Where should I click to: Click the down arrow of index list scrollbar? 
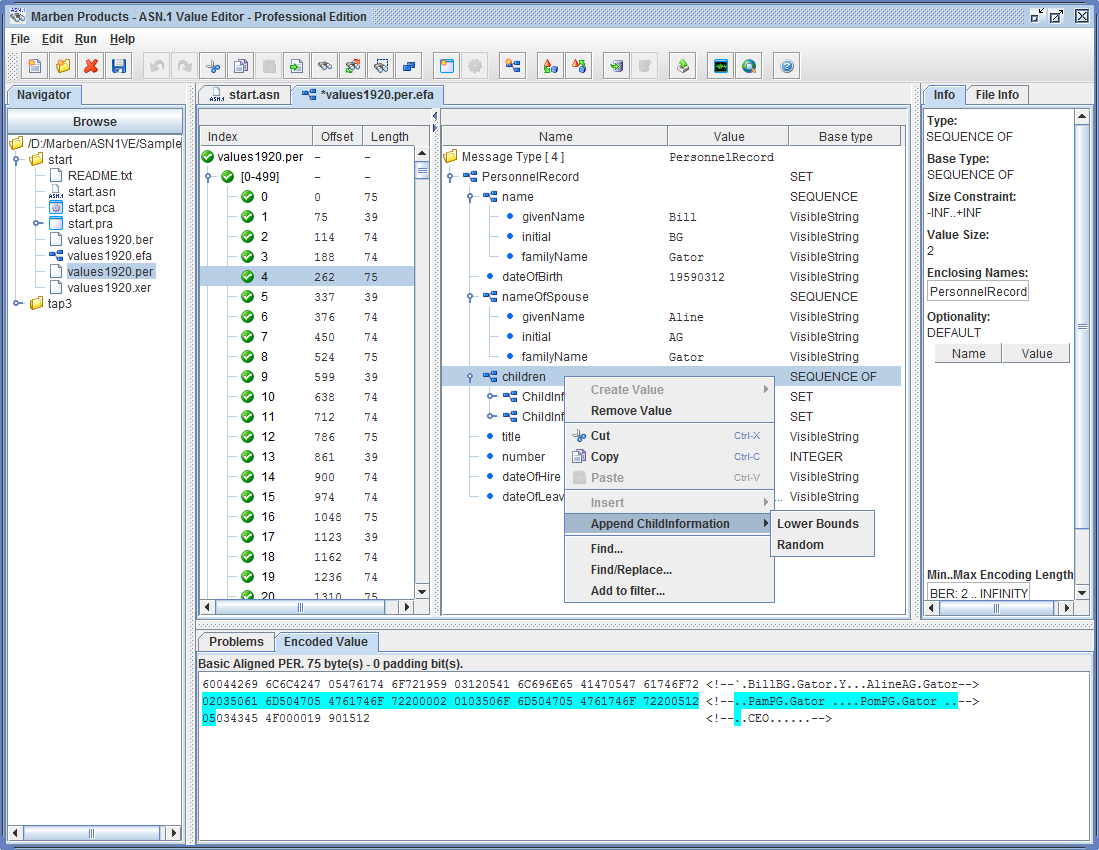pos(422,591)
